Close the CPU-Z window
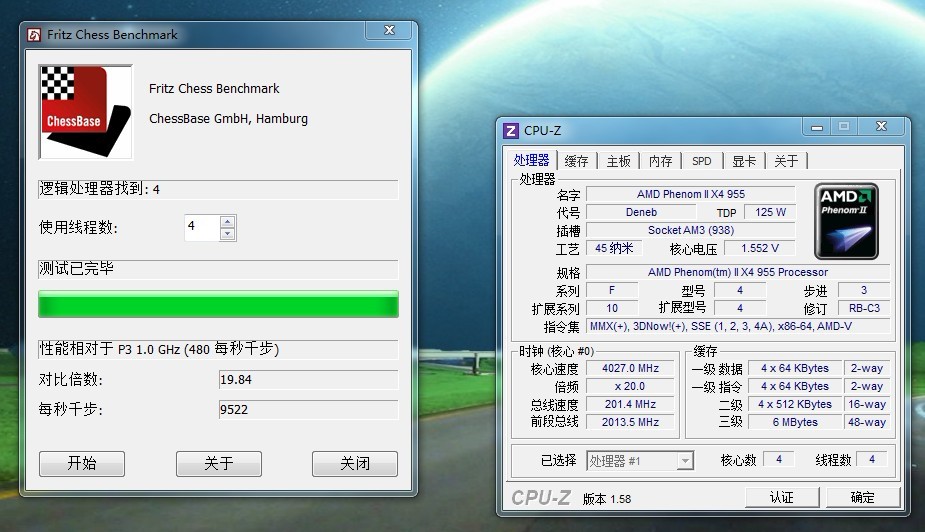 [881, 126]
